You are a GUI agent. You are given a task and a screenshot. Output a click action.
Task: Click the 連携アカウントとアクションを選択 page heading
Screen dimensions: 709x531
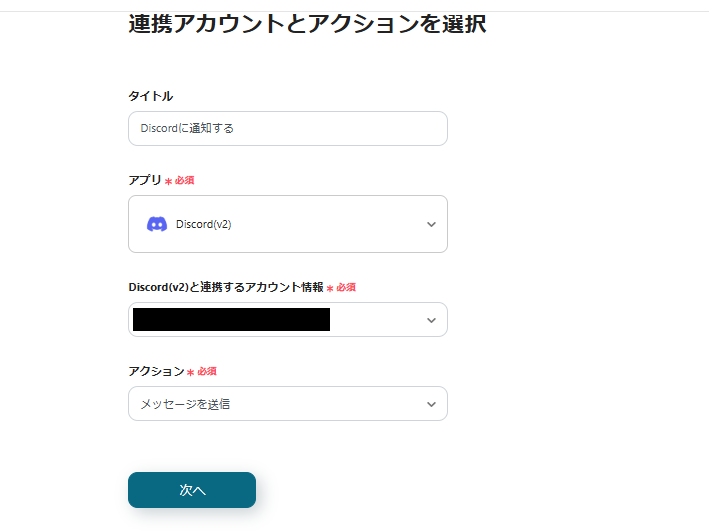[307, 24]
